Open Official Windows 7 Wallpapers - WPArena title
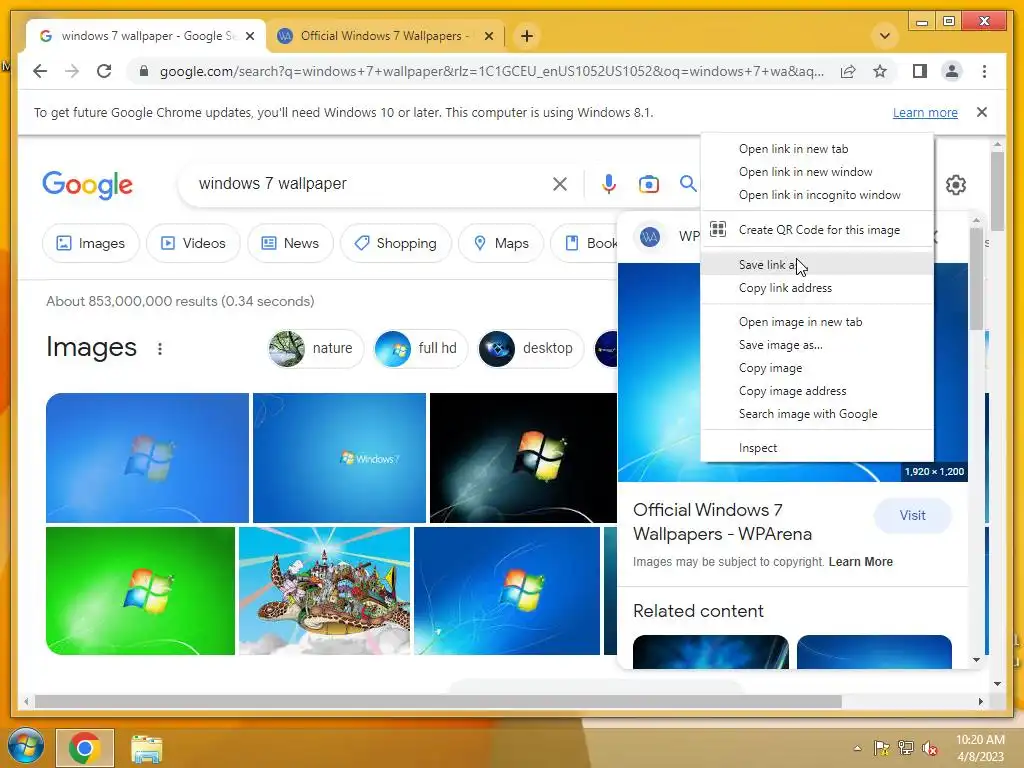 [722, 522]
